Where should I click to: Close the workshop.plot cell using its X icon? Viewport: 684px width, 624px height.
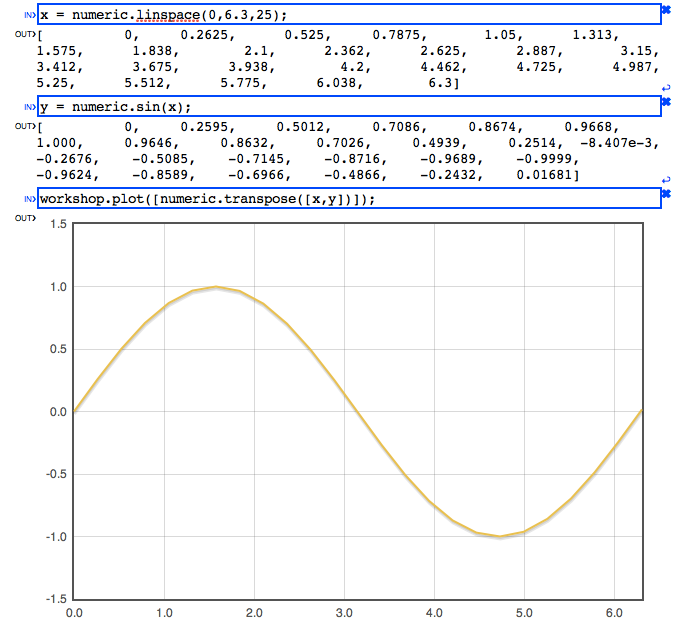pyautogui.click(x=666, y=194)
